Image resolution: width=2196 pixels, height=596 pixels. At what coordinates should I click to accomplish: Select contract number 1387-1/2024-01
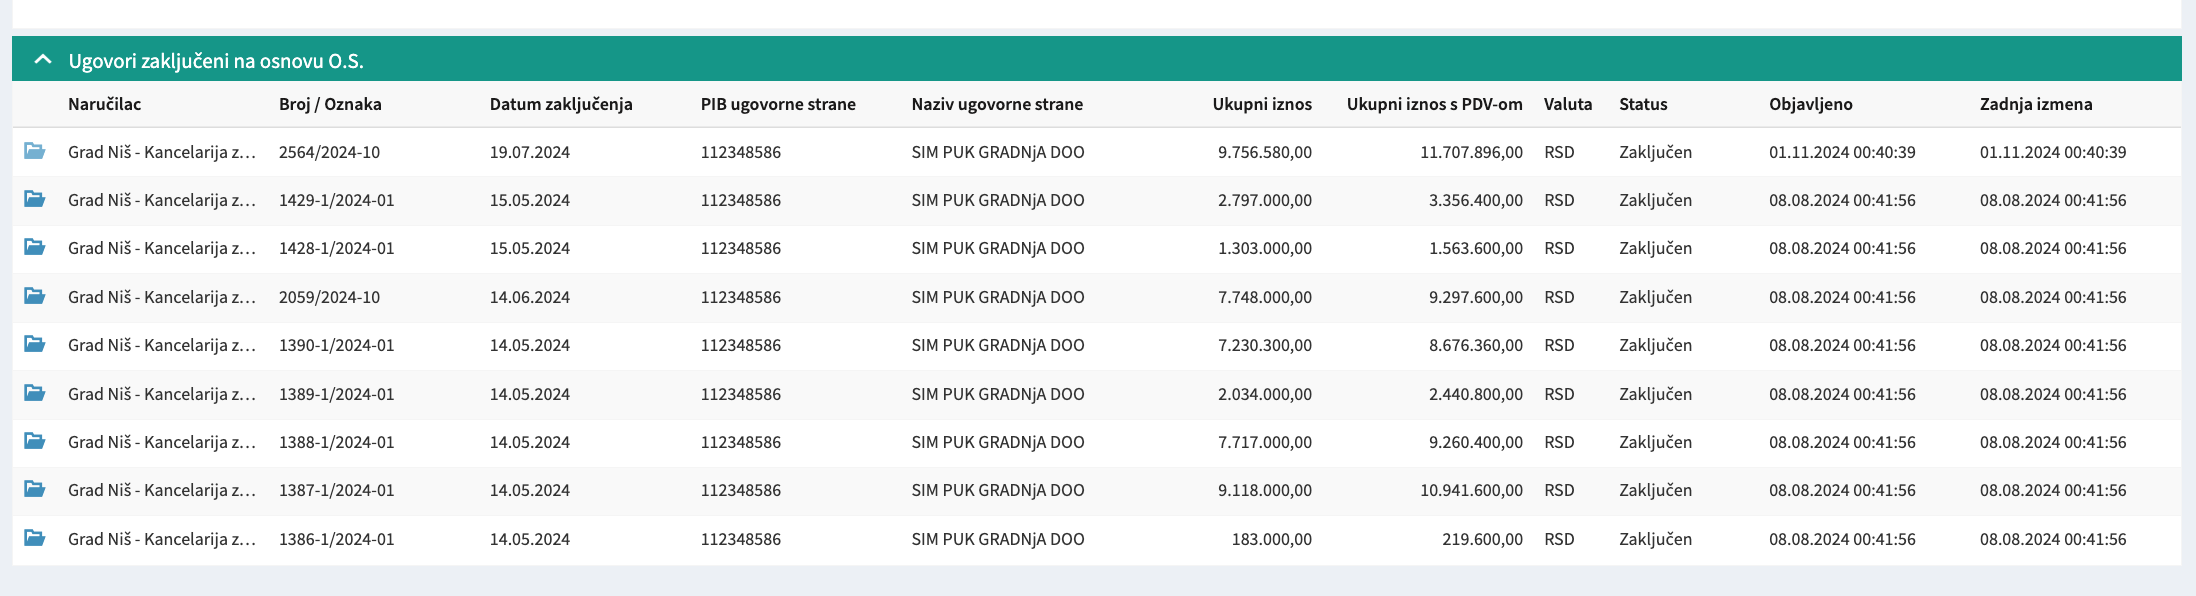pyautogui.click(x=336, y=490)
